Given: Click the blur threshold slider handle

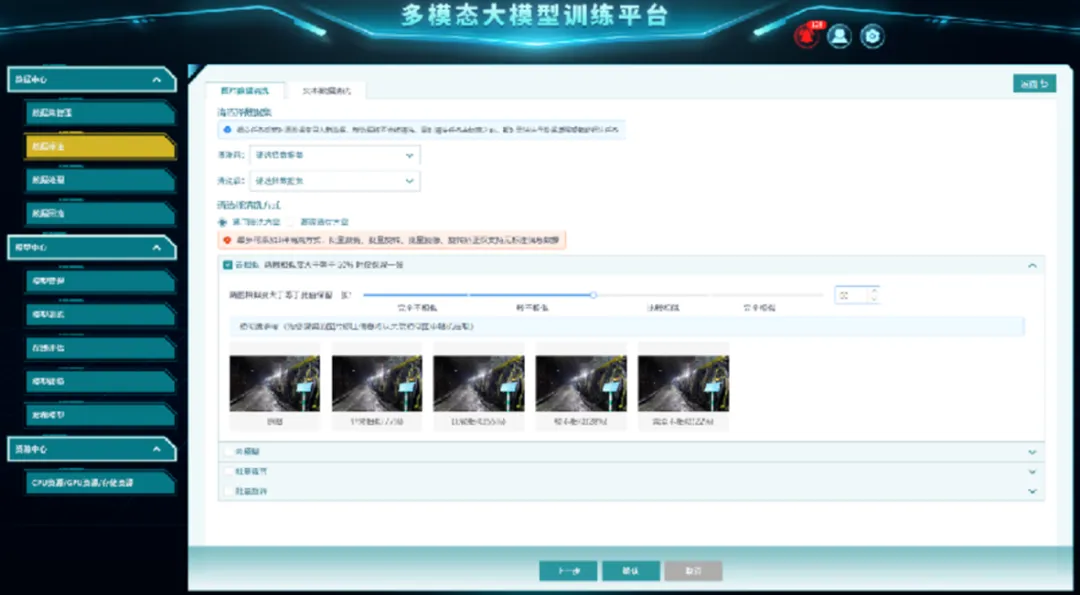Looking at the screenshot, I should pos(593,295).
